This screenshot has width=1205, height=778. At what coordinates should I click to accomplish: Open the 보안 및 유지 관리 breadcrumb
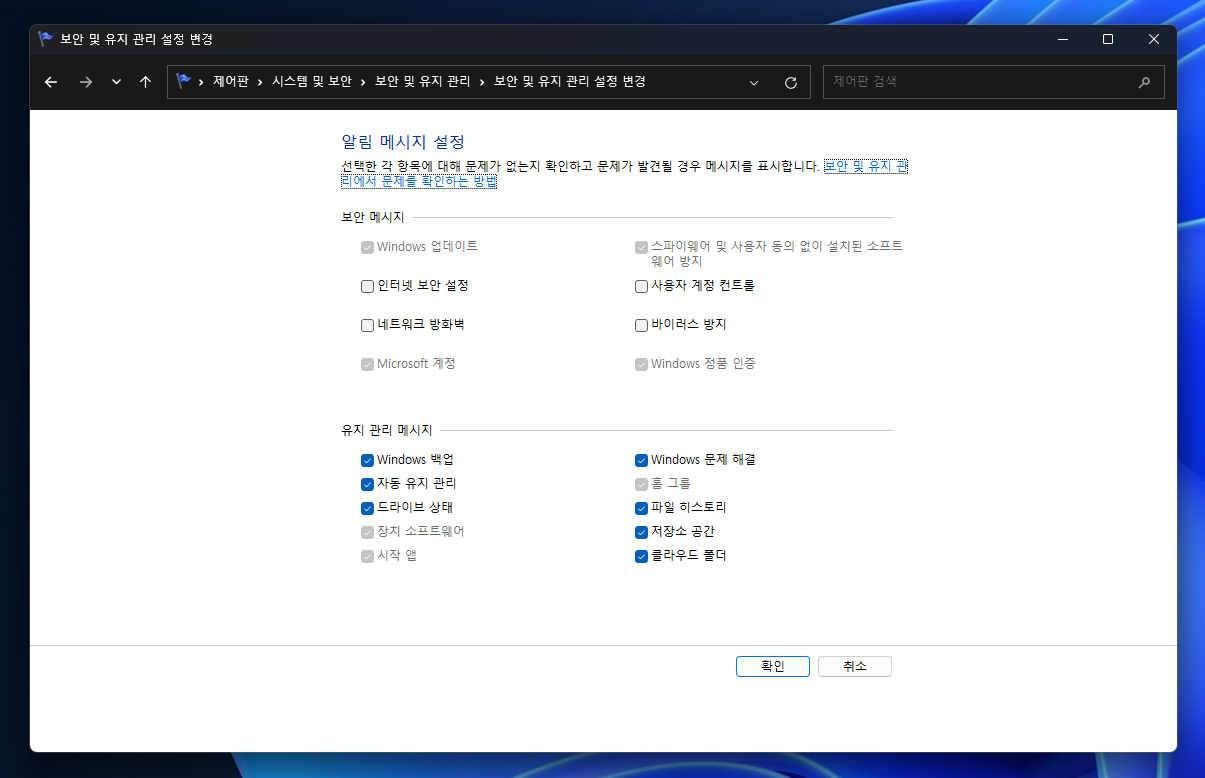pyautogui.click(x=422, y=82)
